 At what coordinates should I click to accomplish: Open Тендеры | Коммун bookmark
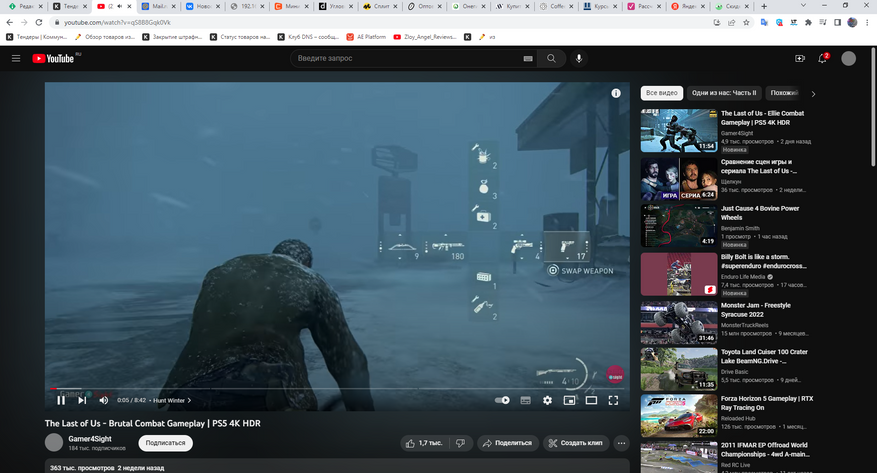(x=36, y=37)
